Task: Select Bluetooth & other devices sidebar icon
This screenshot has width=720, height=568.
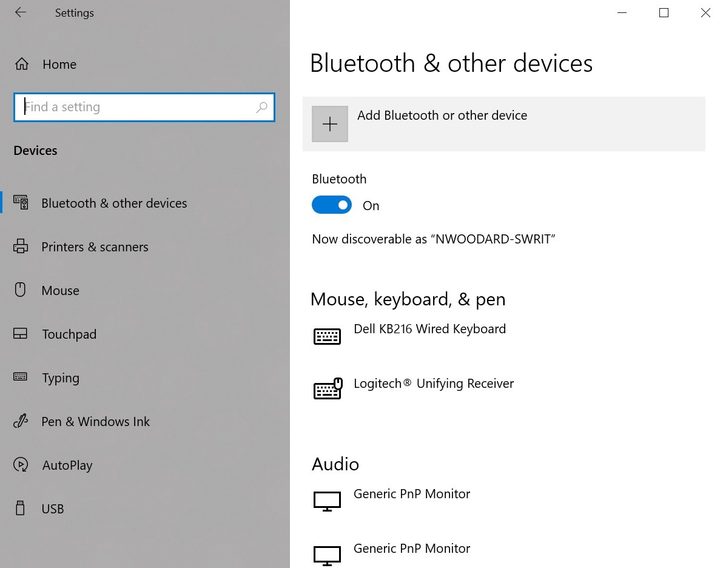Action: click(21, 202)
